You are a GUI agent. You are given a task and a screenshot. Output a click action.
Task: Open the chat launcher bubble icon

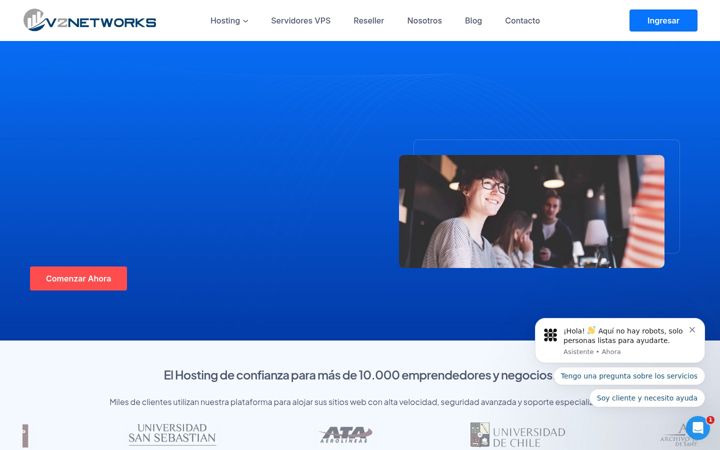[x=698, y=428]
